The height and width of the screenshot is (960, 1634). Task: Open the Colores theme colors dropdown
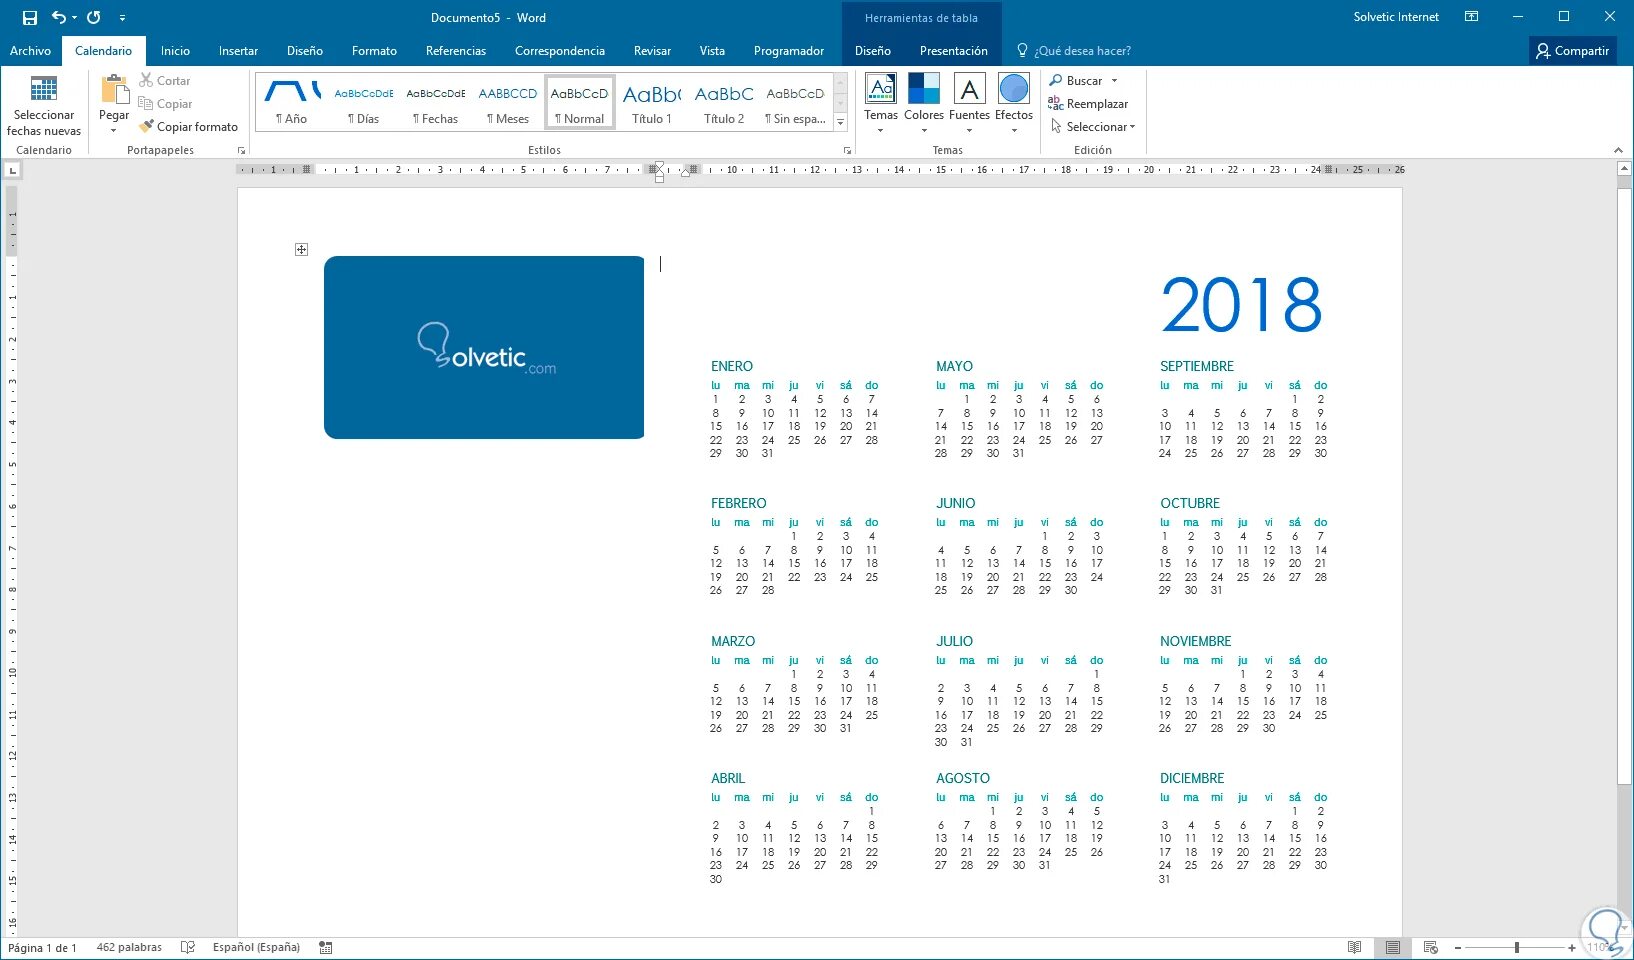coord(924,103)
